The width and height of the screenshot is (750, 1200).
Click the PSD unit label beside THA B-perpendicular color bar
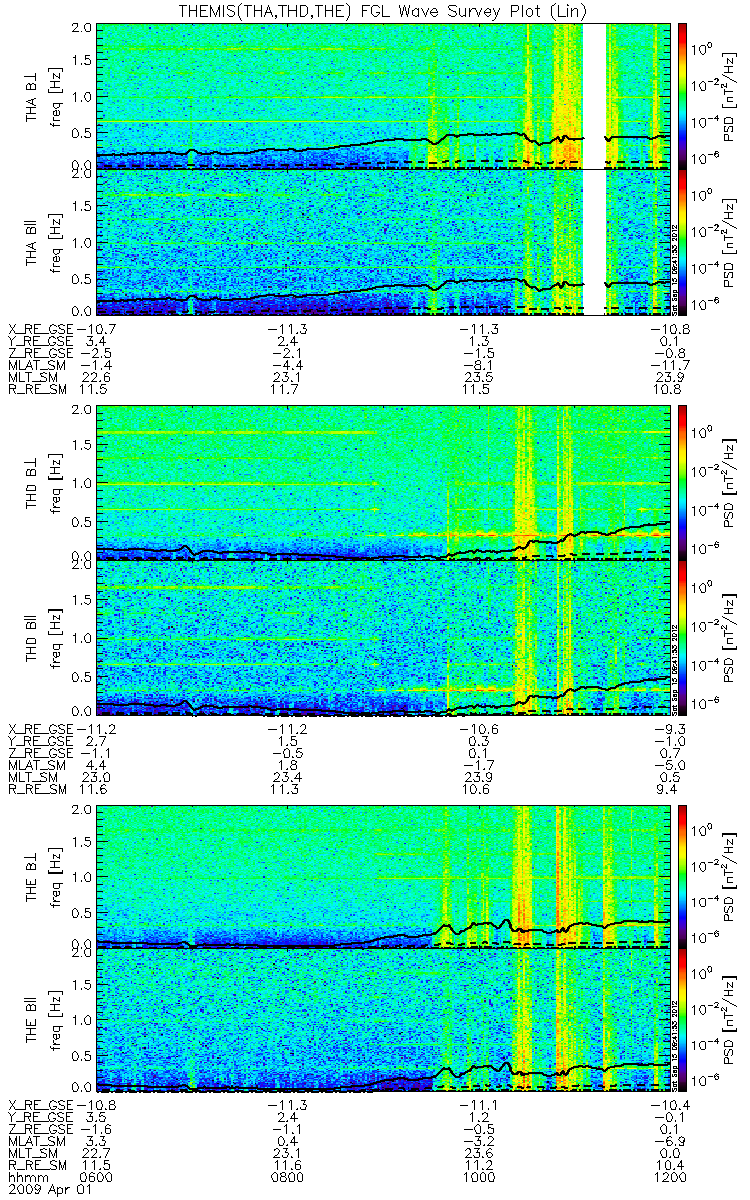[731, 95]
